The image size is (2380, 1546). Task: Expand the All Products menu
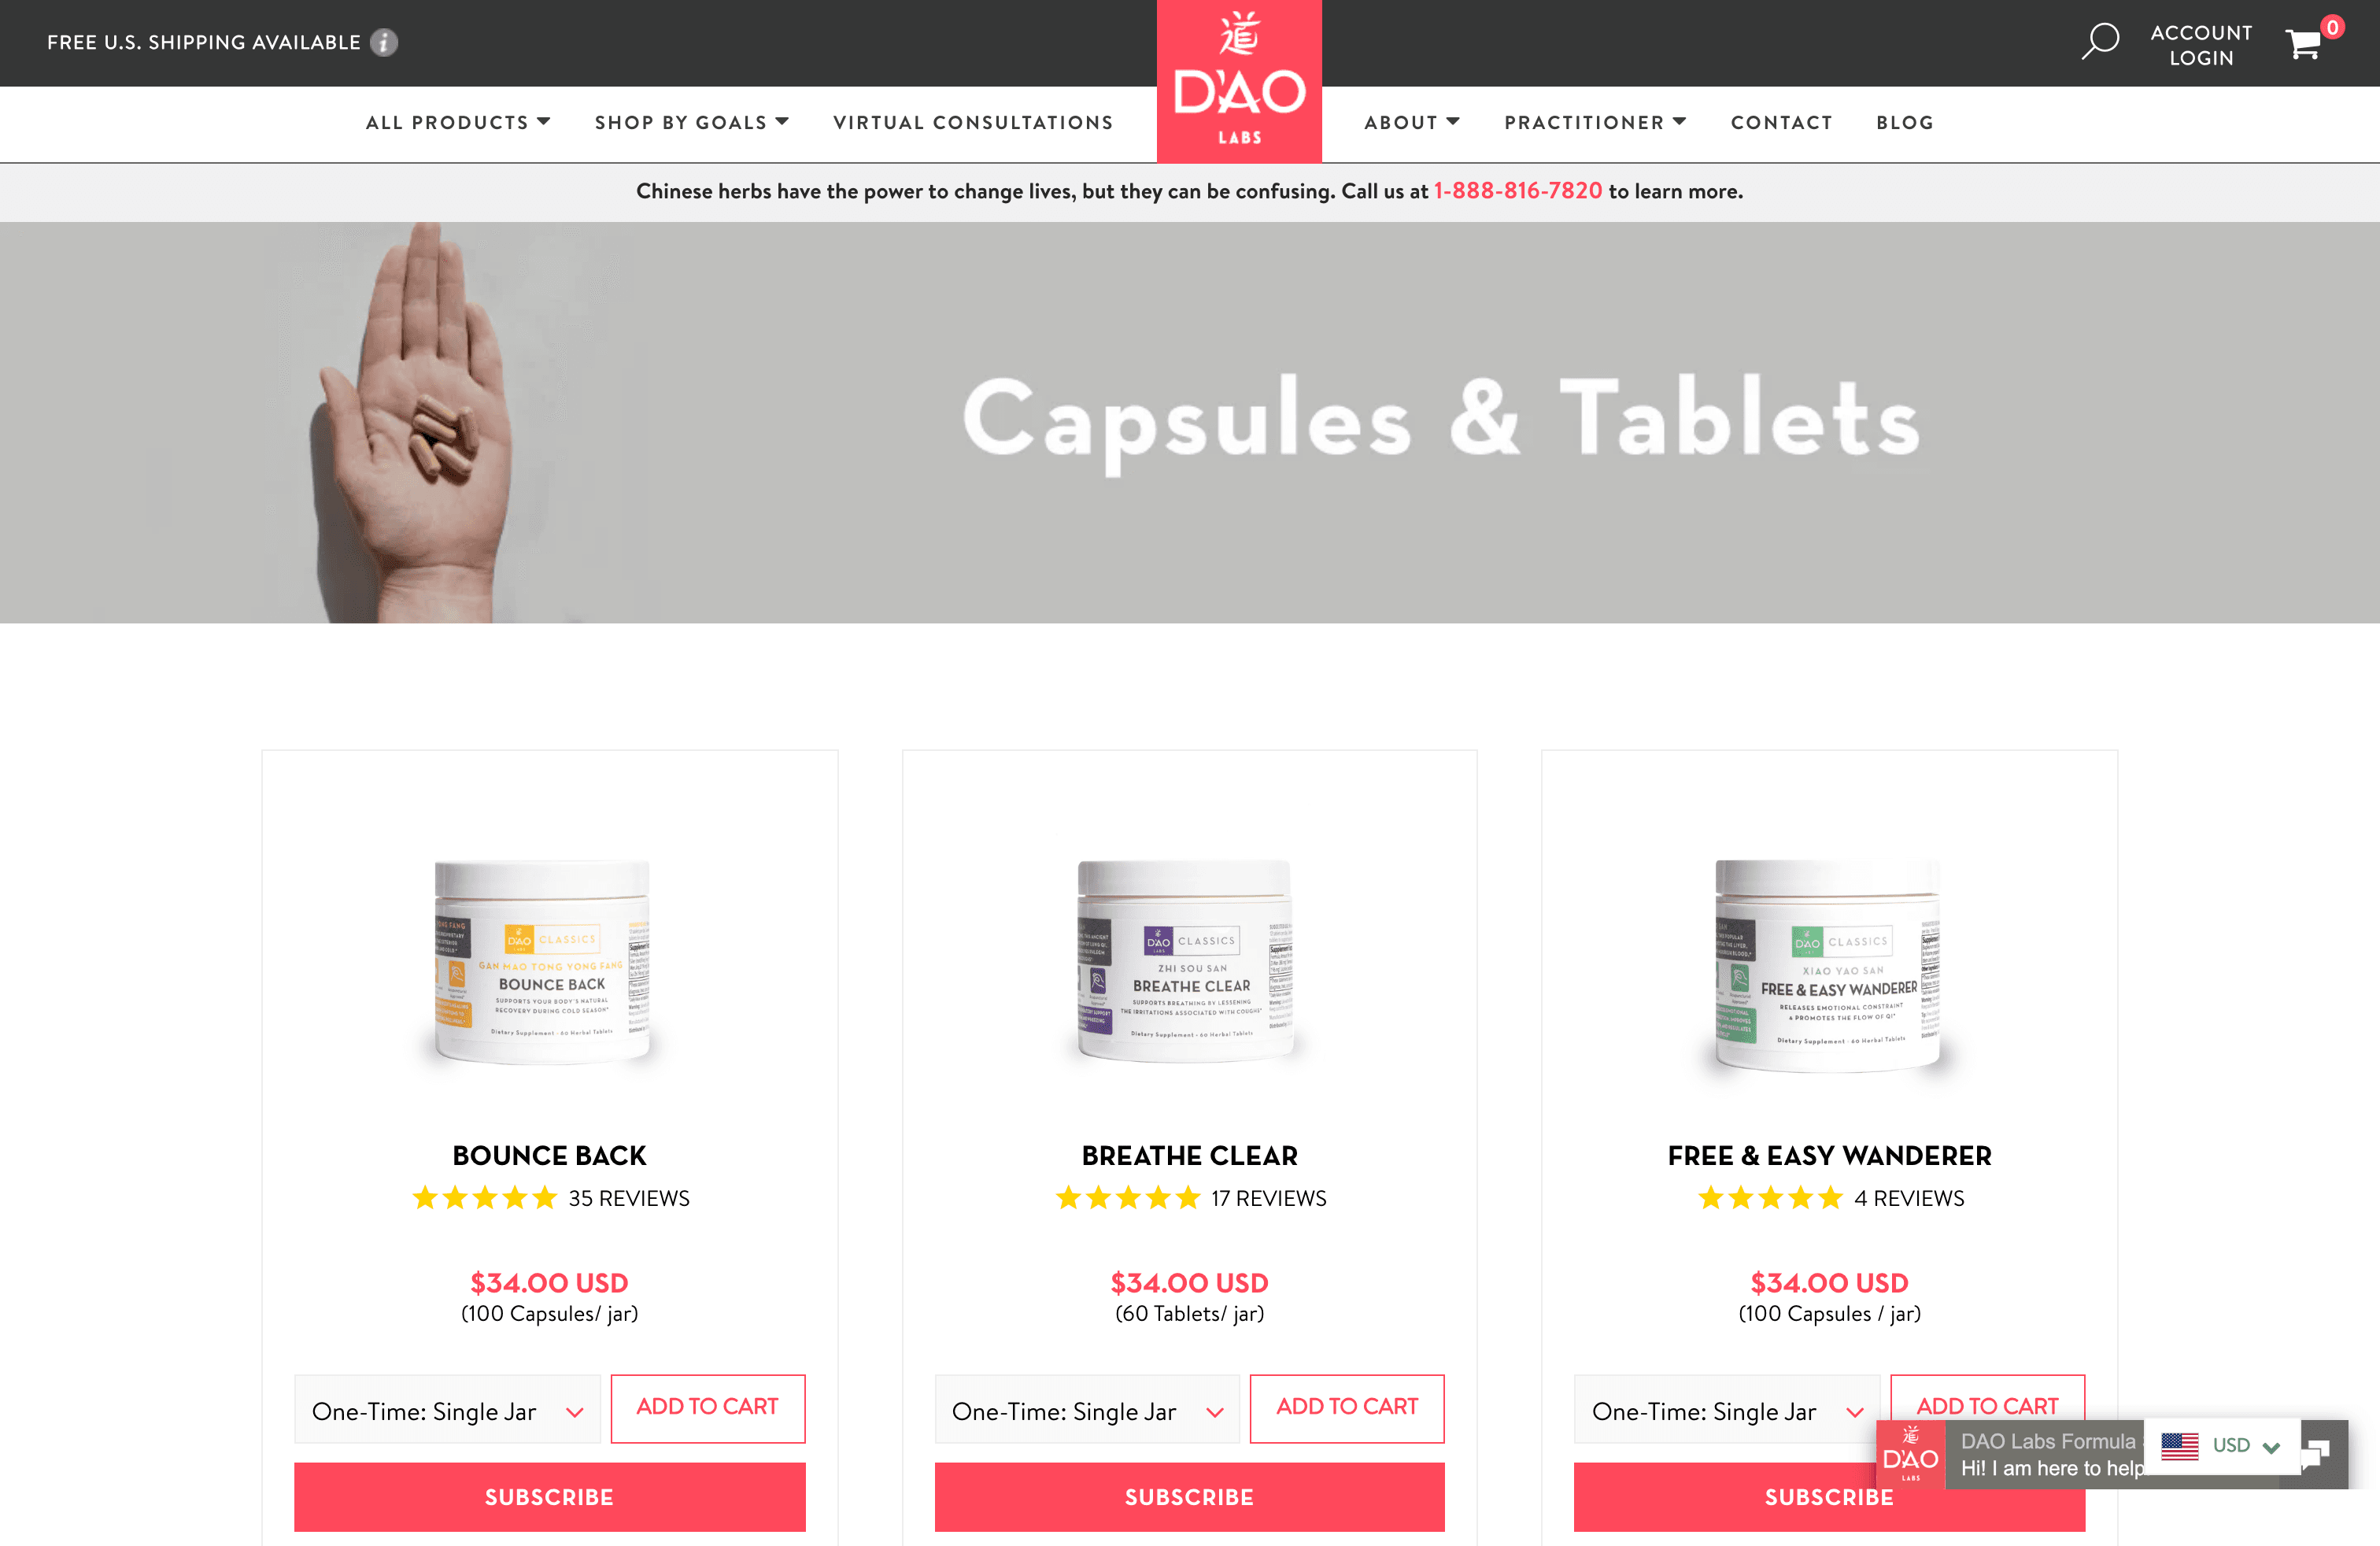pyautogui.click(x=458, y=123)
